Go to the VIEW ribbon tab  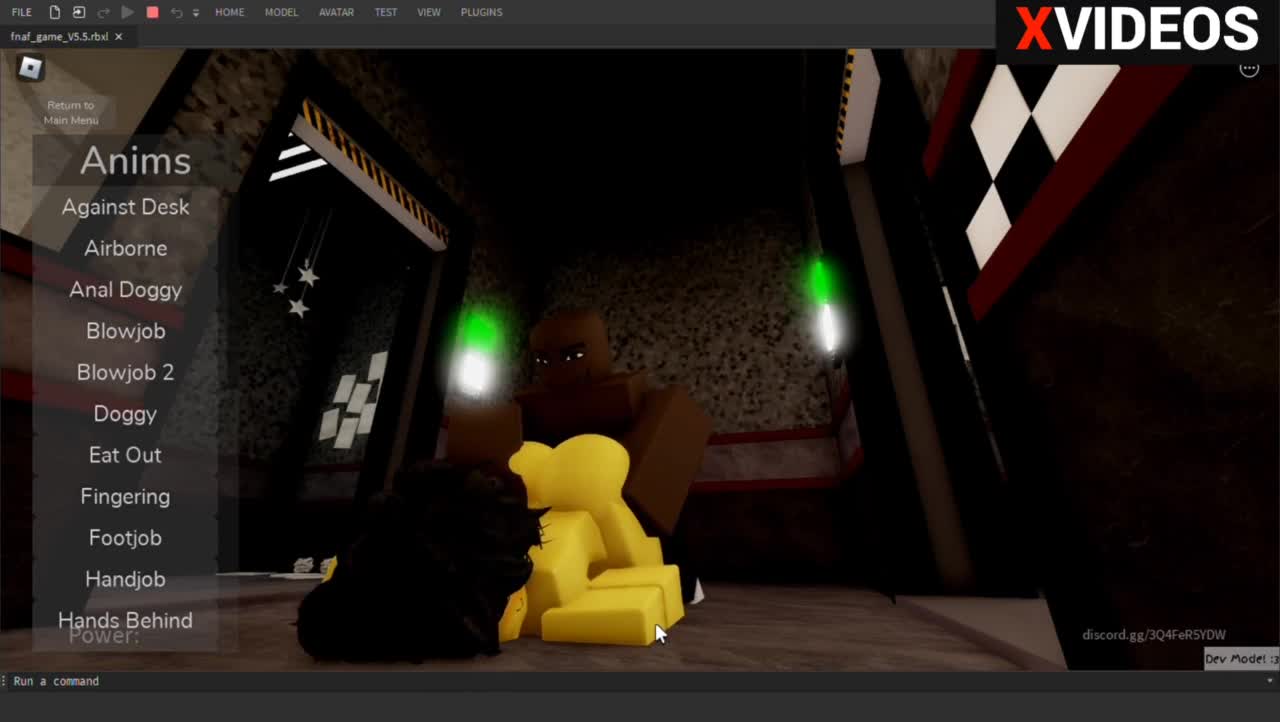point(429,12)
